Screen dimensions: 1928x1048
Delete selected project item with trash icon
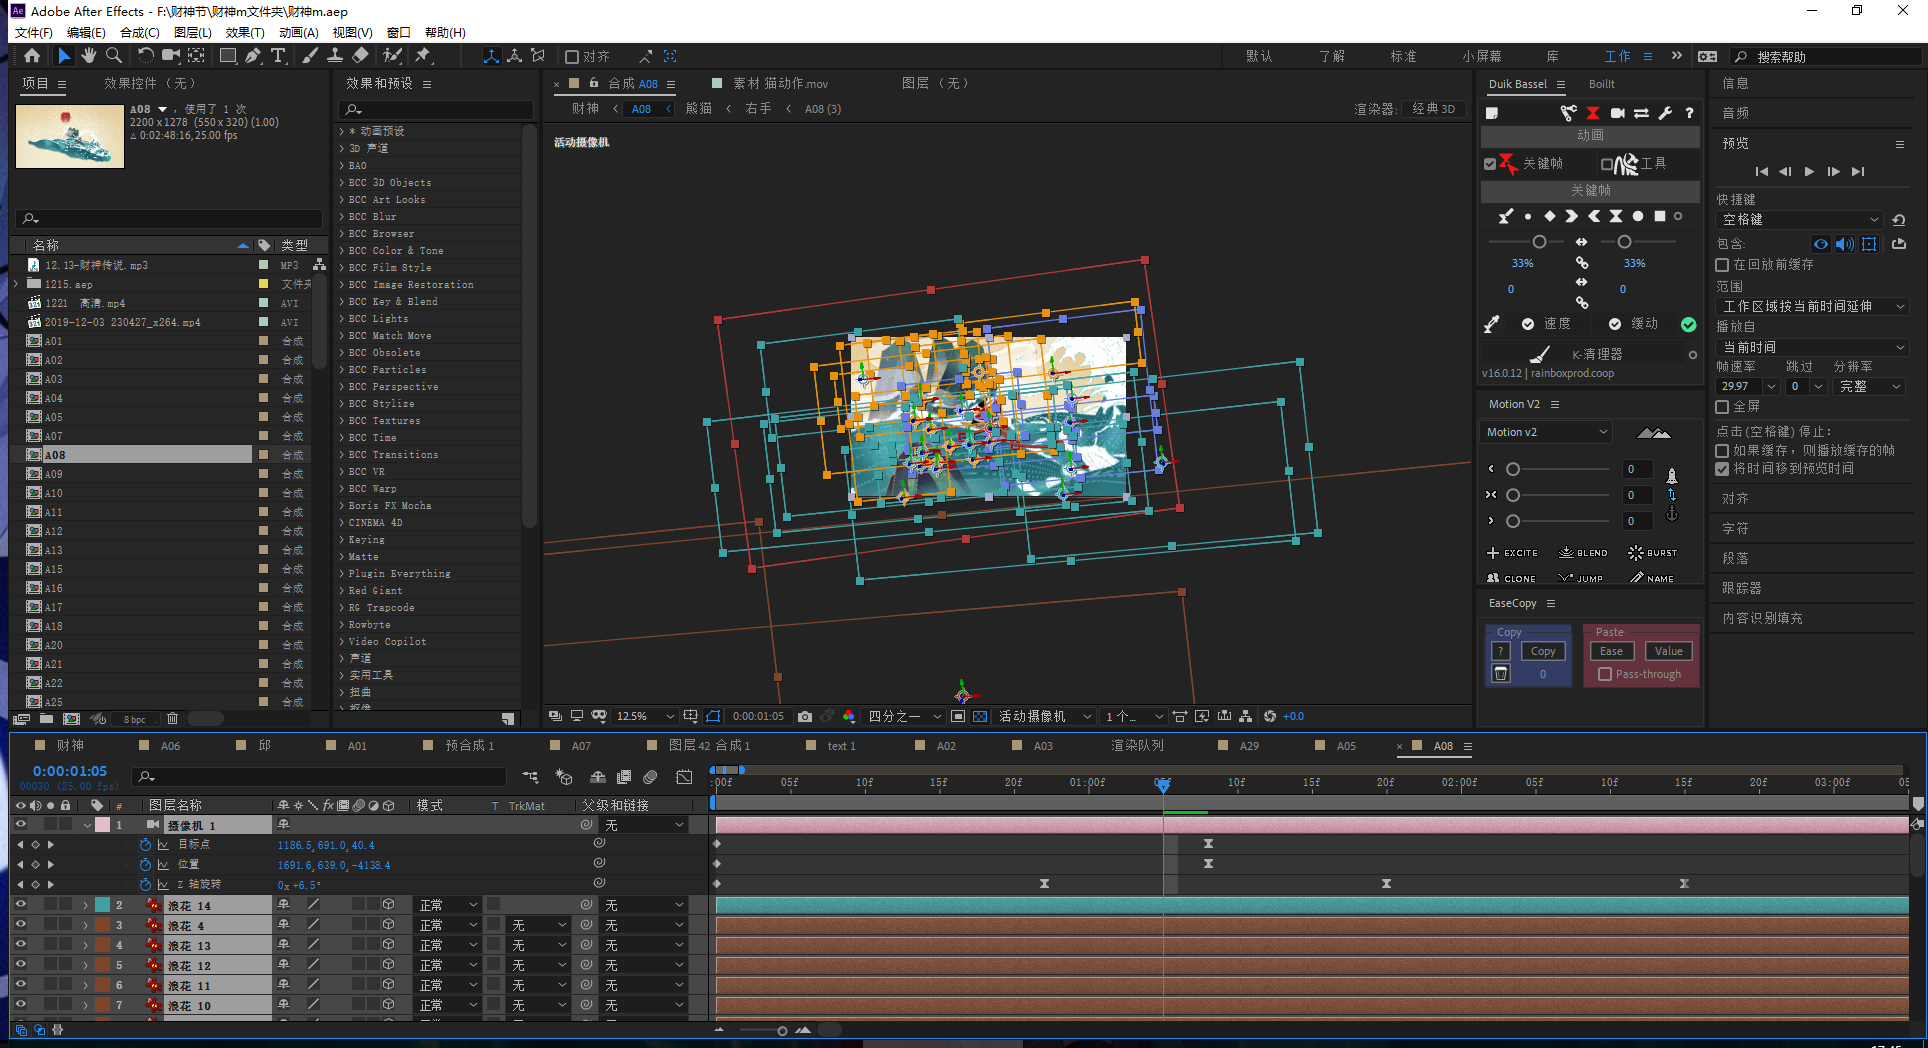click(x=172, y=718)
